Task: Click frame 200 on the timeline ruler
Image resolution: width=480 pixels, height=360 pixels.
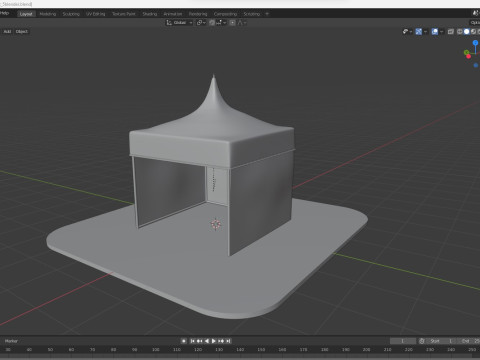Action: tap(366, 350)
